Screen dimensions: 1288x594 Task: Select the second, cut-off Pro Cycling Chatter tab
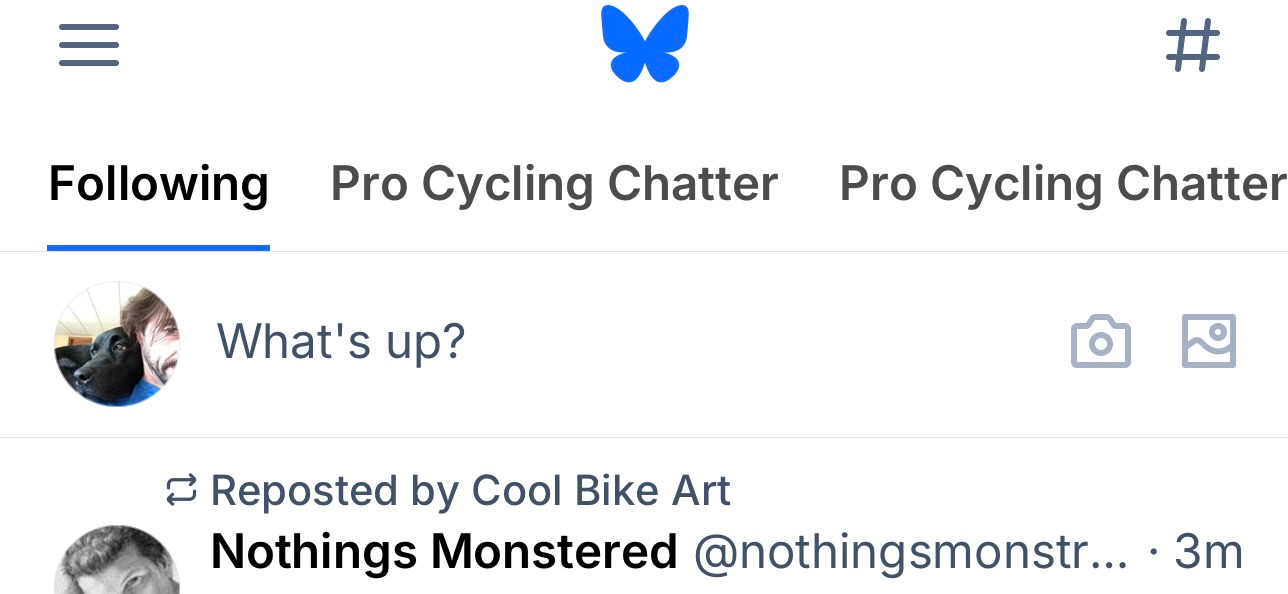(x=1062, y=184)
